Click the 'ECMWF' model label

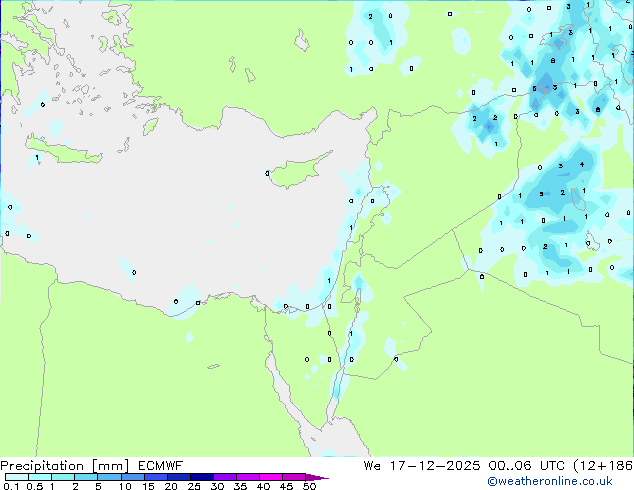tap(161, 466)
